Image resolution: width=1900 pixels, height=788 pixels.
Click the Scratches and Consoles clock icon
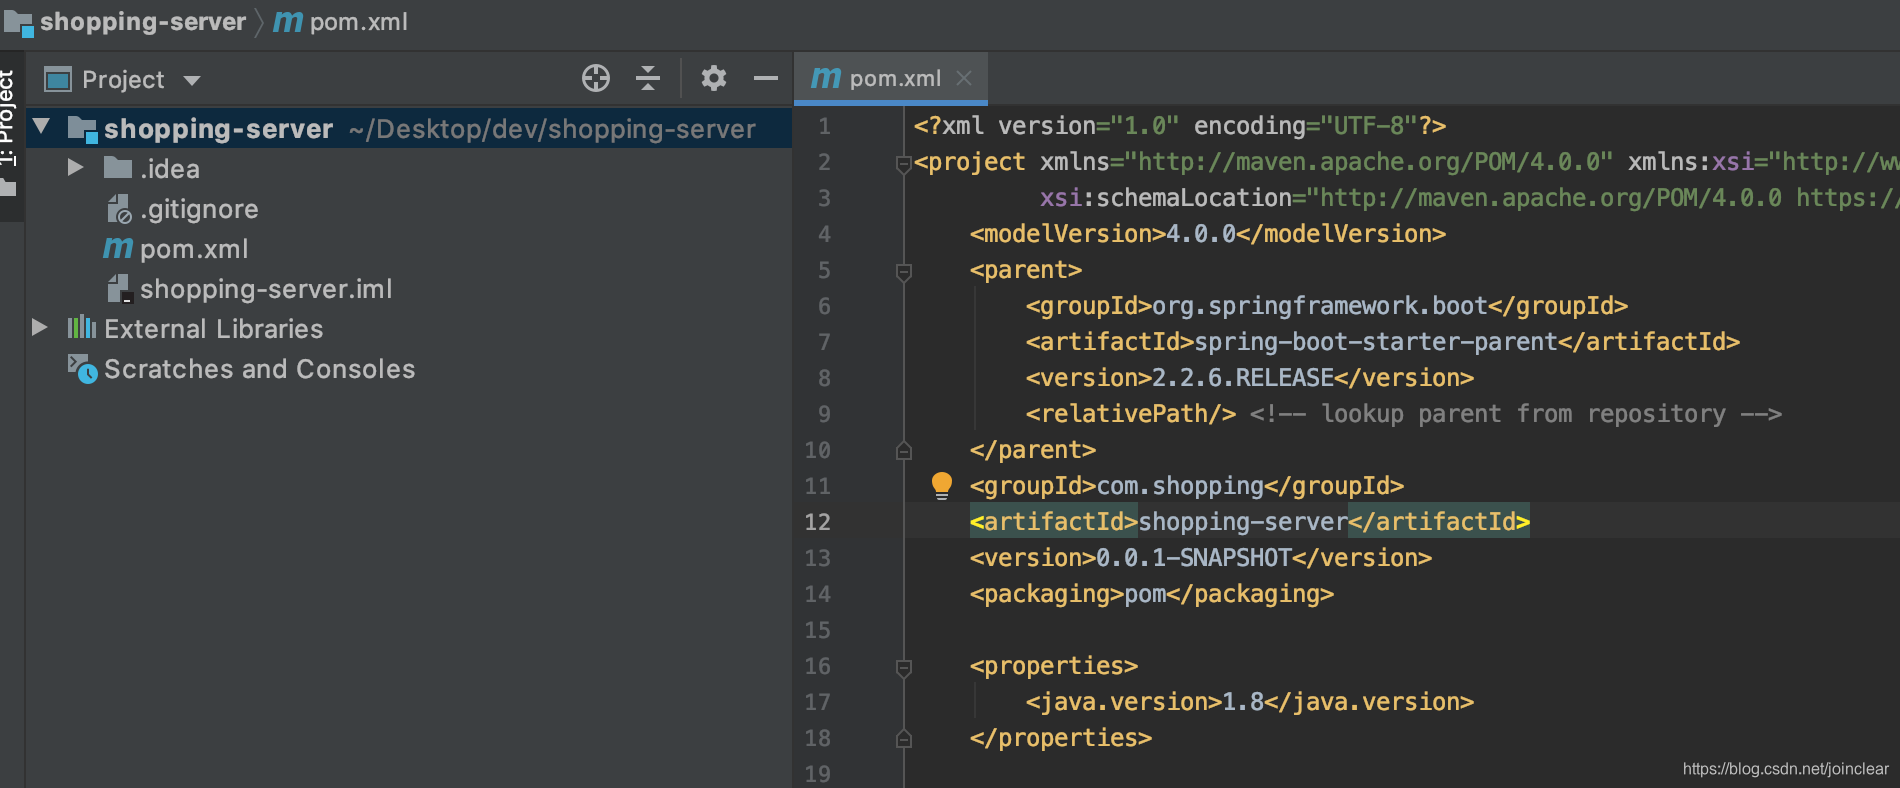[x=82, y=369]
